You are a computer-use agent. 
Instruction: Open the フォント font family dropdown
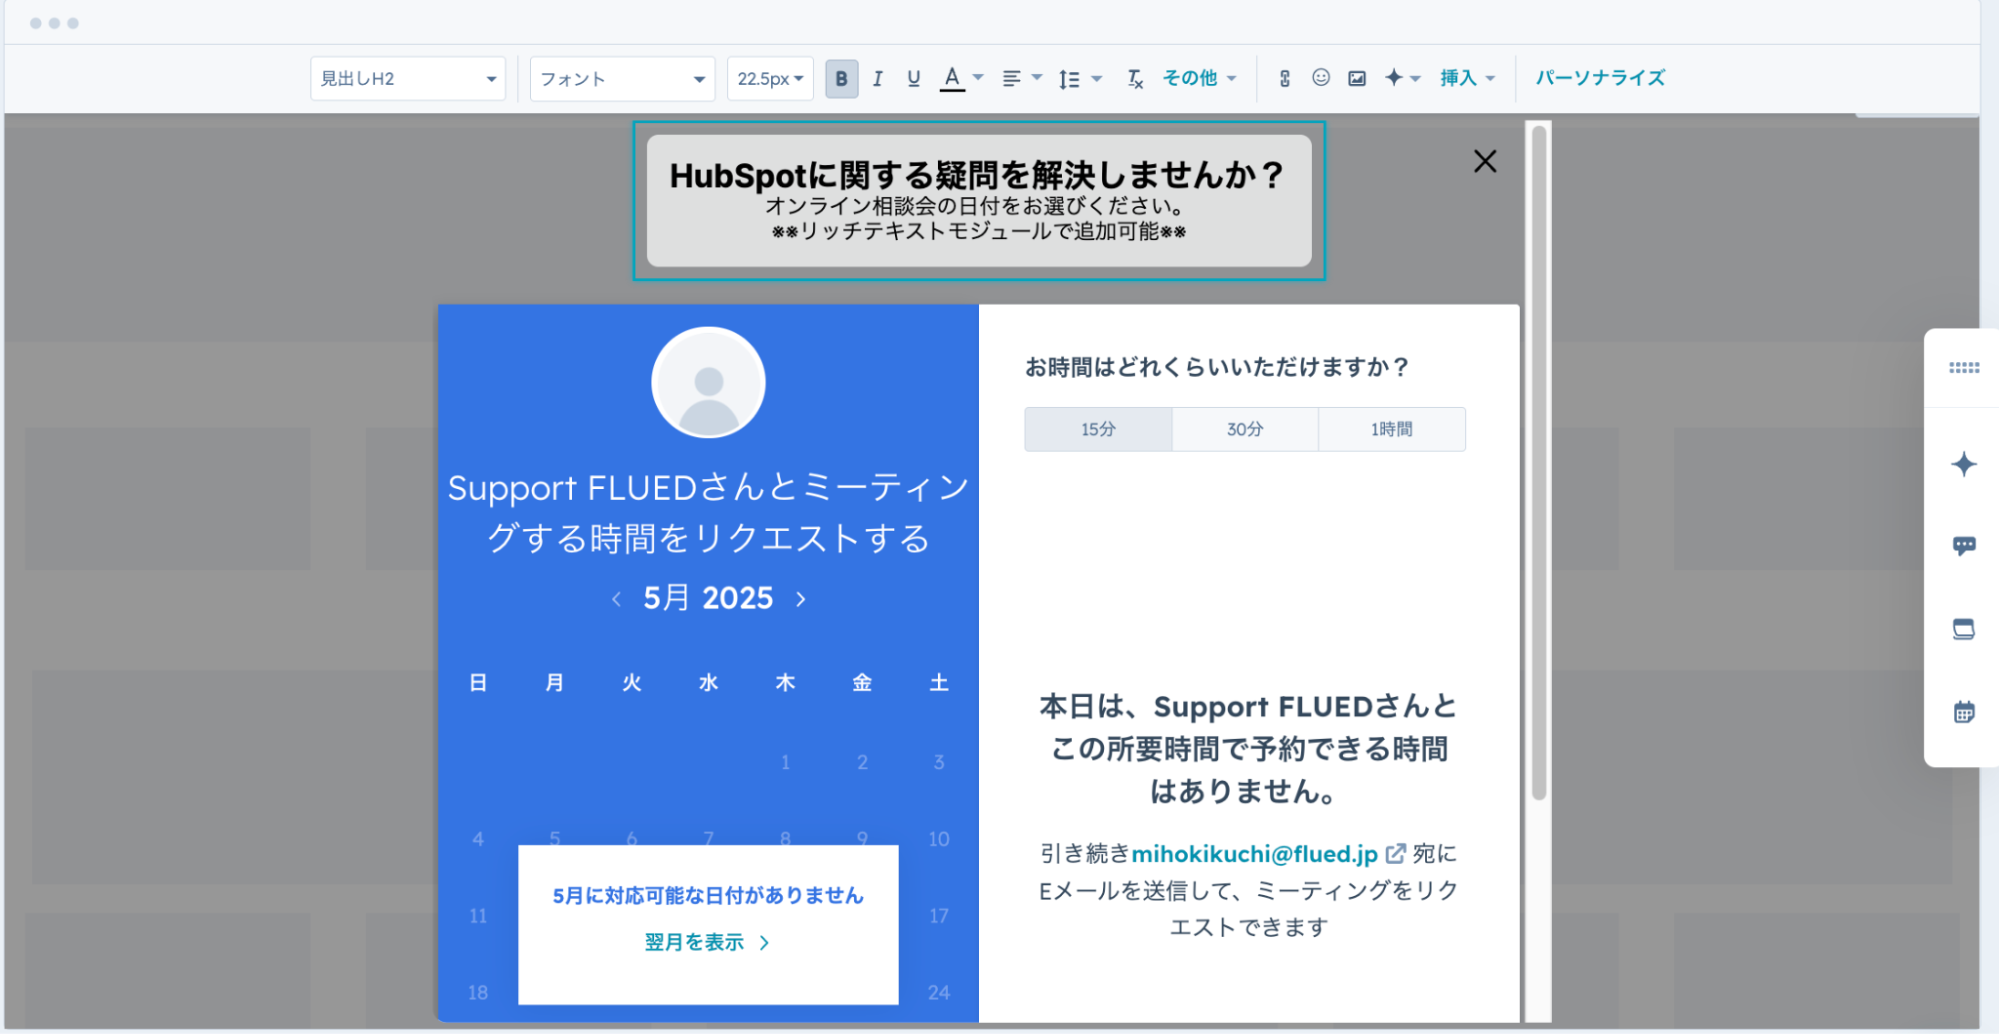pyautogui.click(x=622, y=78)
